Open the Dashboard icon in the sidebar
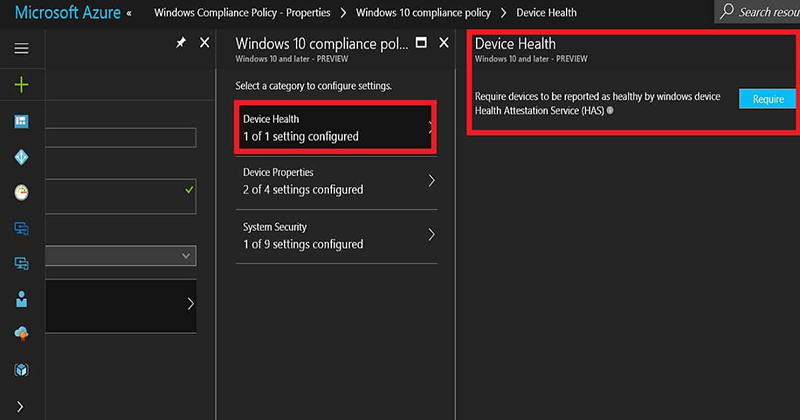The image size is (800, 420). 21,121
